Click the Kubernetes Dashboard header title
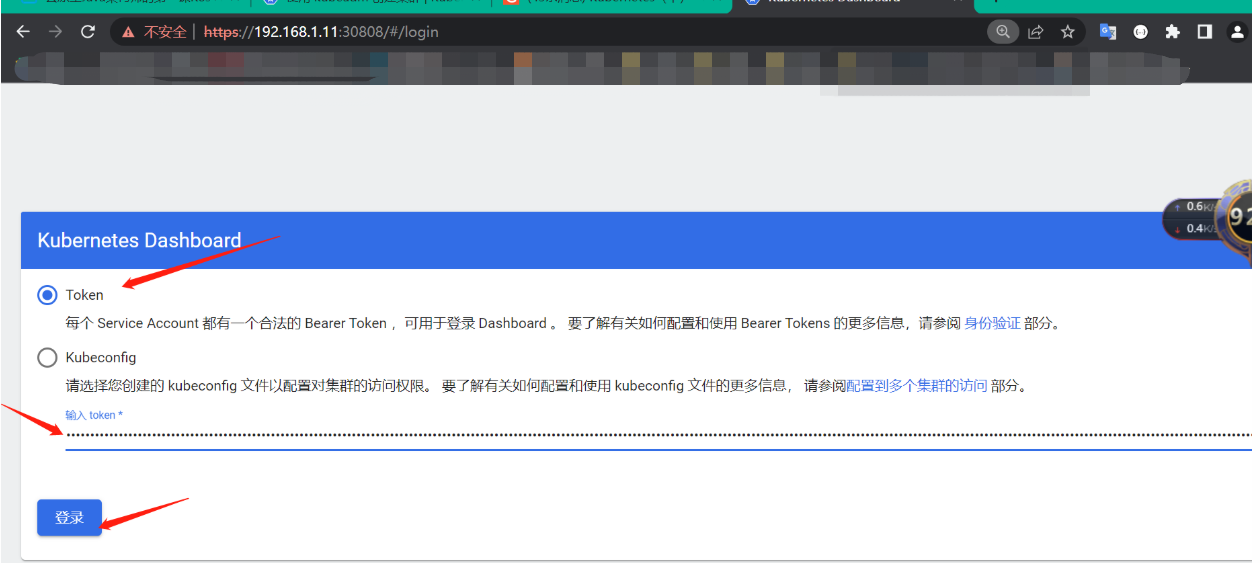 [139, 240]
